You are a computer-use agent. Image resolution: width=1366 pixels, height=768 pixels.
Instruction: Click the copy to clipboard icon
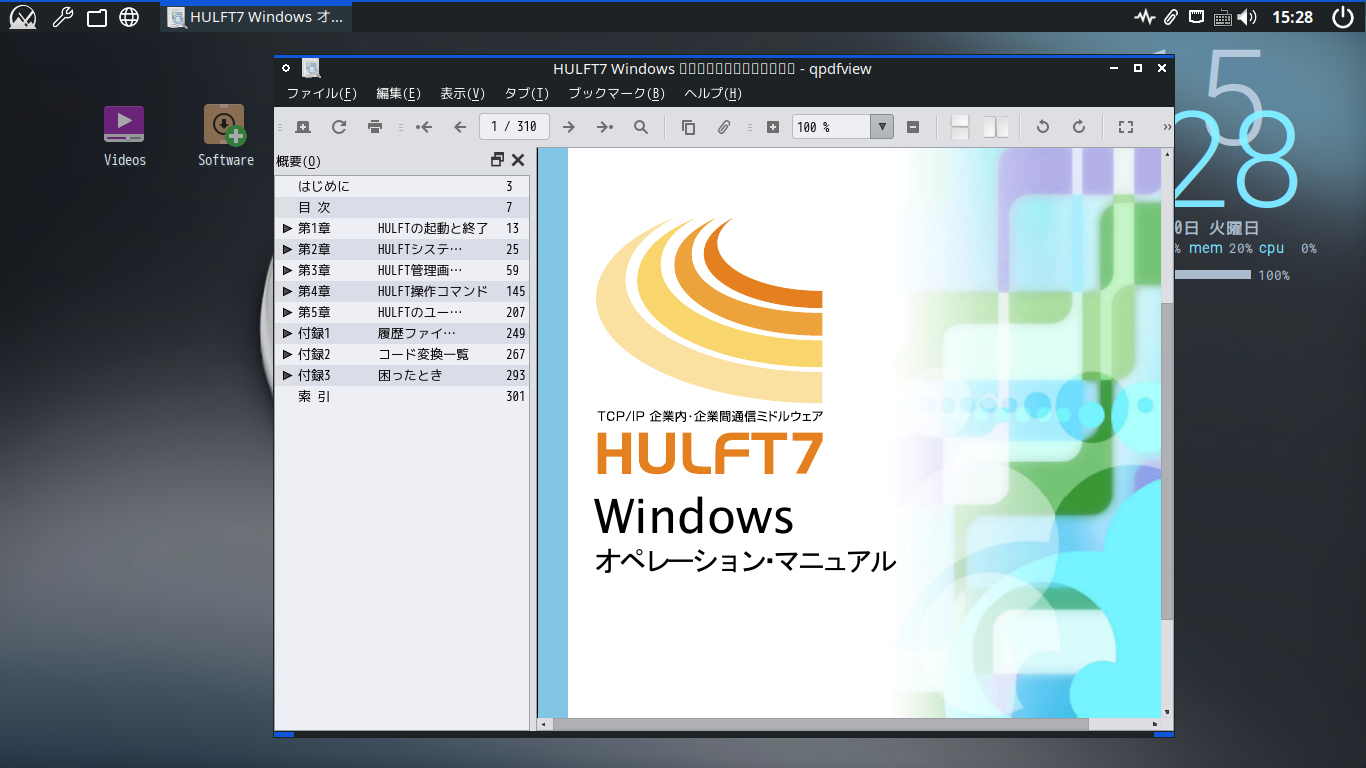[x=688, y=127]
